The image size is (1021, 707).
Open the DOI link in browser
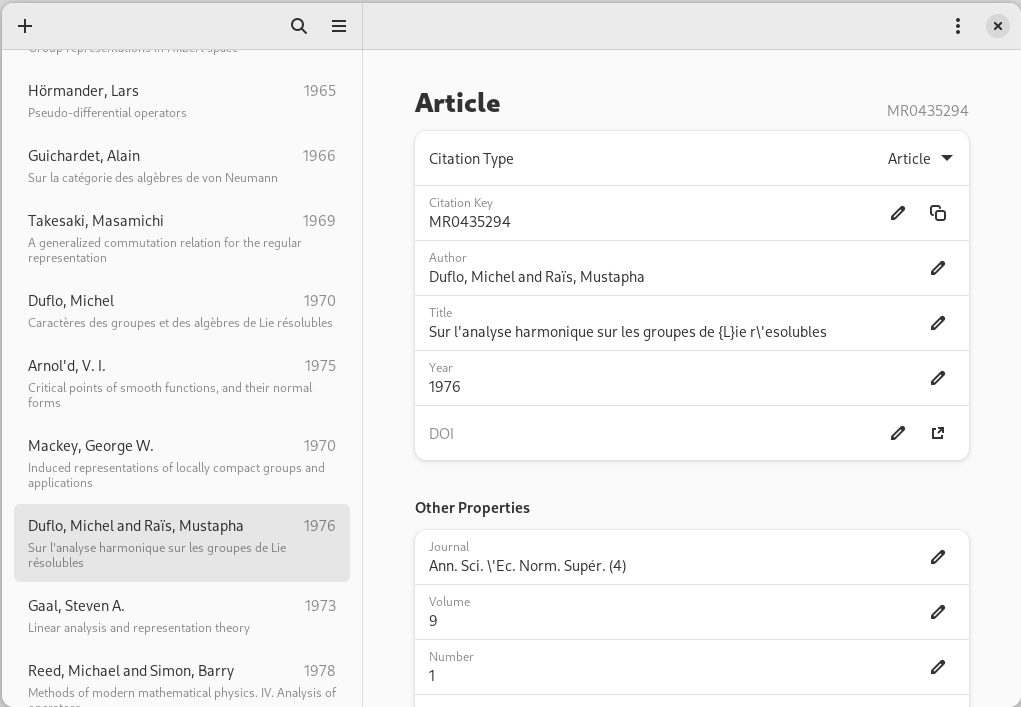(938, 433)
